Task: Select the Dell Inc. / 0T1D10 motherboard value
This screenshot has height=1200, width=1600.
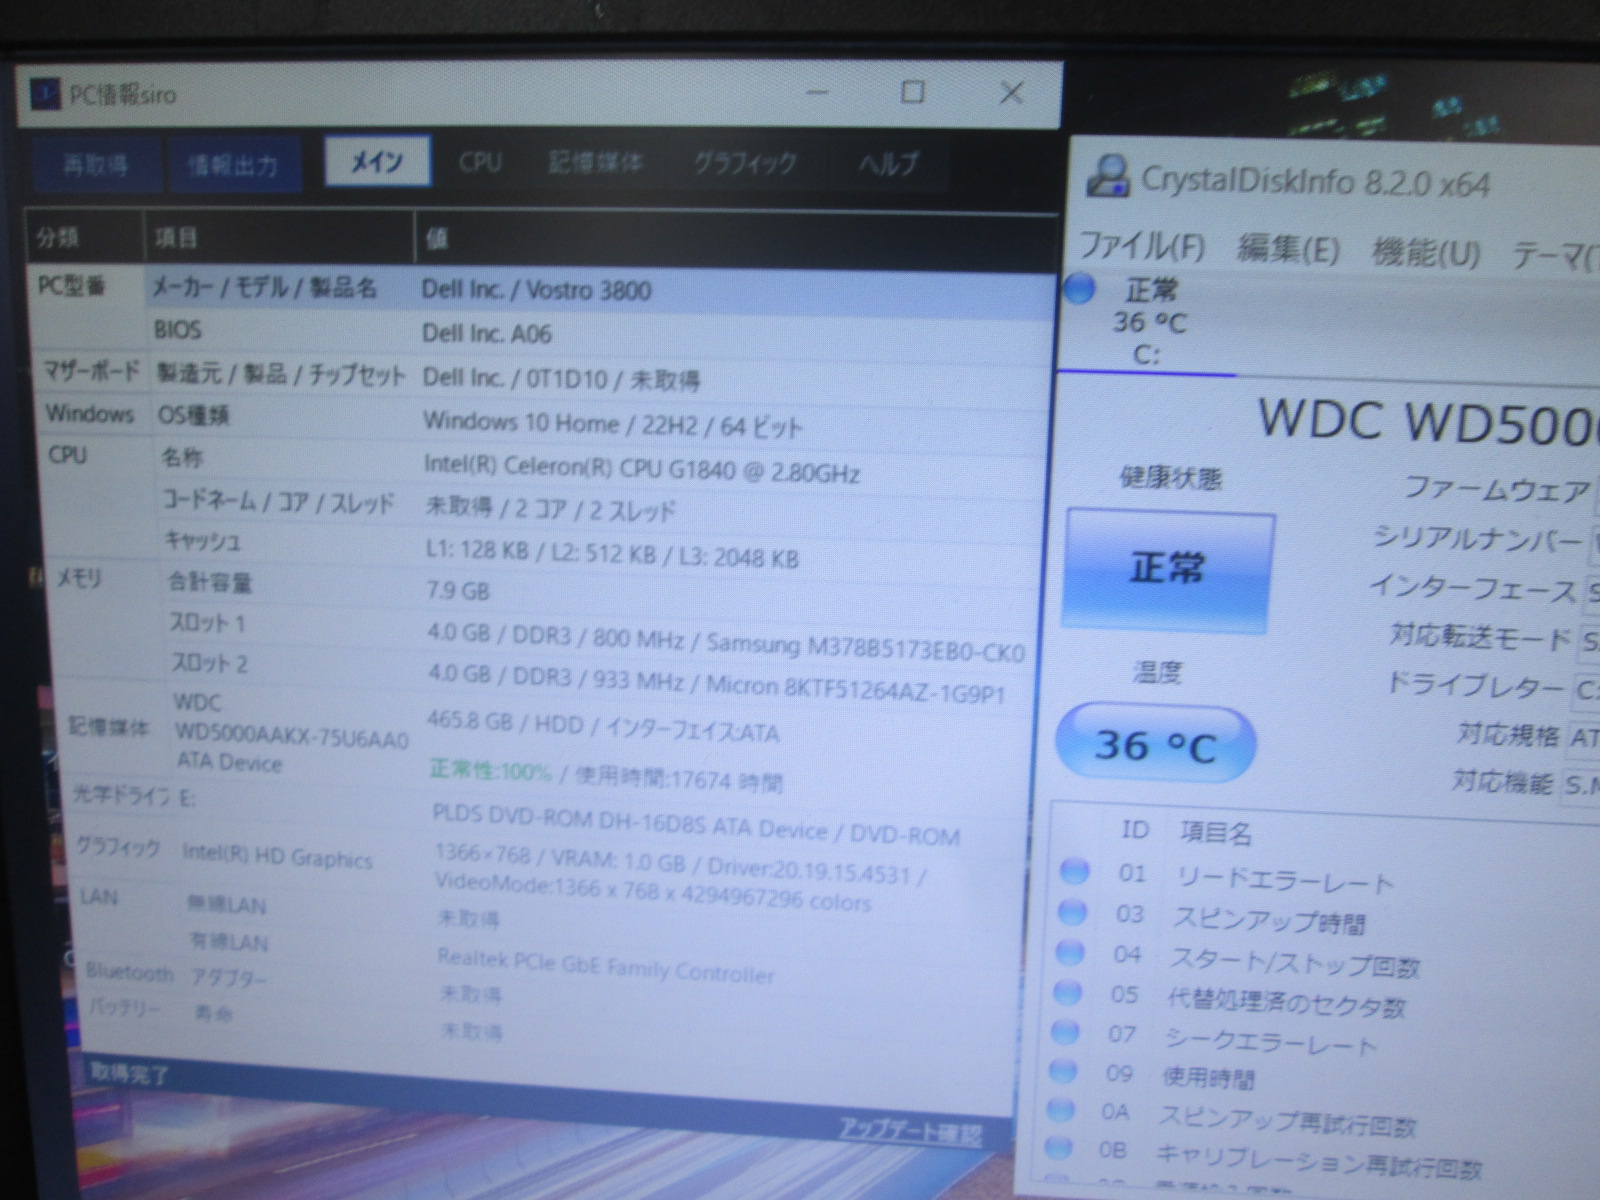Action: pyautogui.click(x=560, y=379)
